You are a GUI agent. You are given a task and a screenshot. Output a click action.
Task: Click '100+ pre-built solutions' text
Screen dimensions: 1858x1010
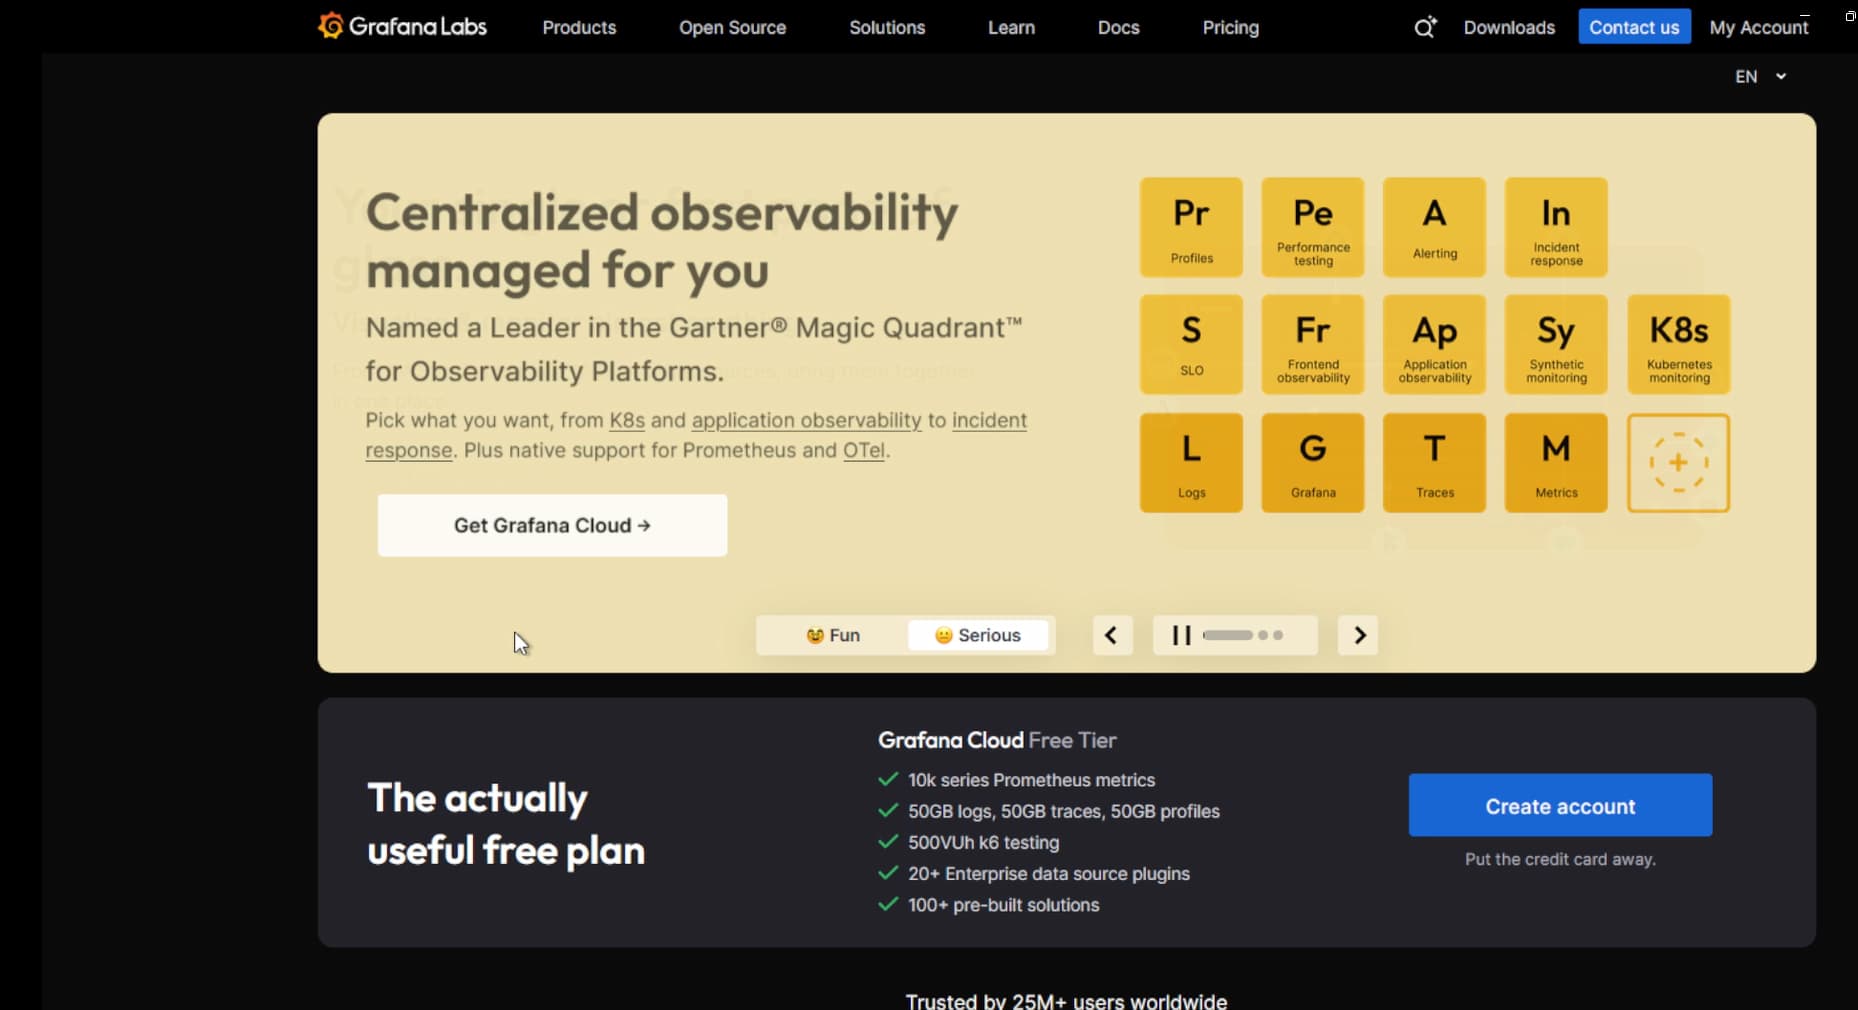pyautogui.click(x=1003, y=905)
